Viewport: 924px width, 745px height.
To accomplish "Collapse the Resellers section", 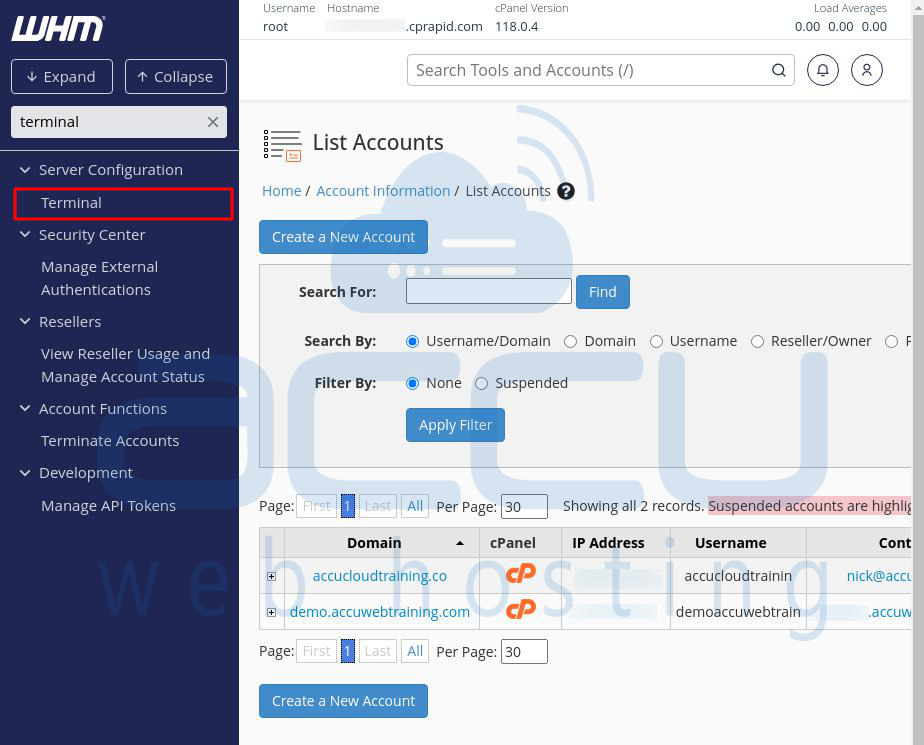I will tap(25, 321).
